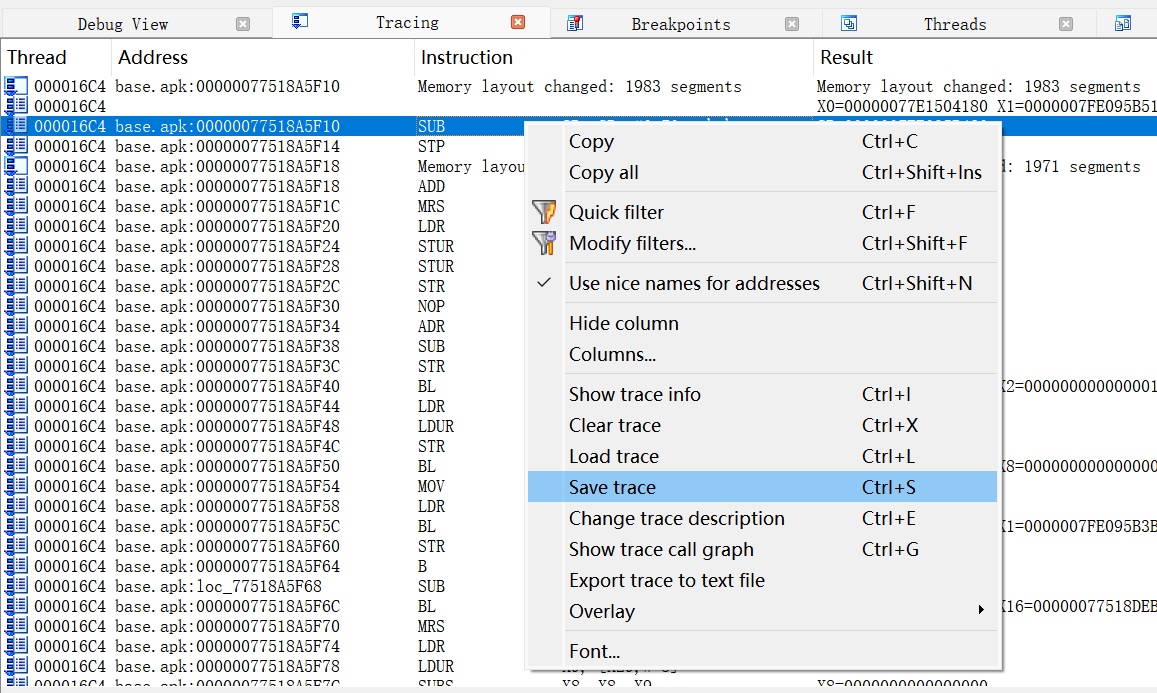Screen dimensions: 1157x693
Task: Close the Debug View tab
Action: pyautogui.click(x=243, y=24)
